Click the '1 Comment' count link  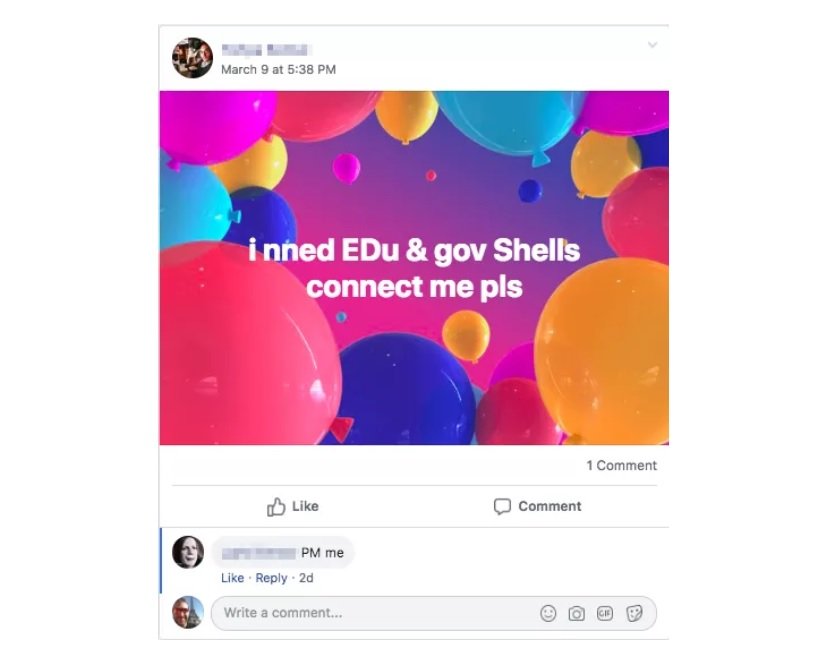coord(621,465)
